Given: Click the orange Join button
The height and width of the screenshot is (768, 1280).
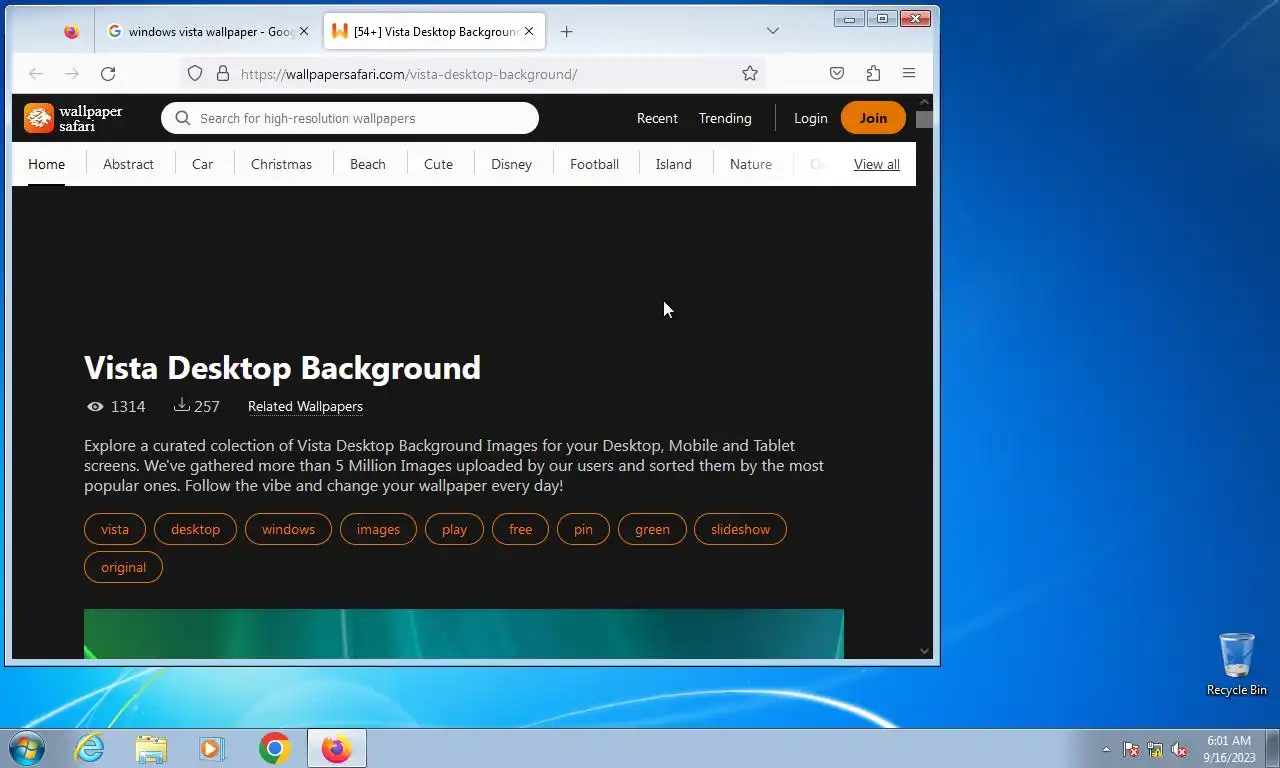Looking at the screenshot, I should click(873, 118).
